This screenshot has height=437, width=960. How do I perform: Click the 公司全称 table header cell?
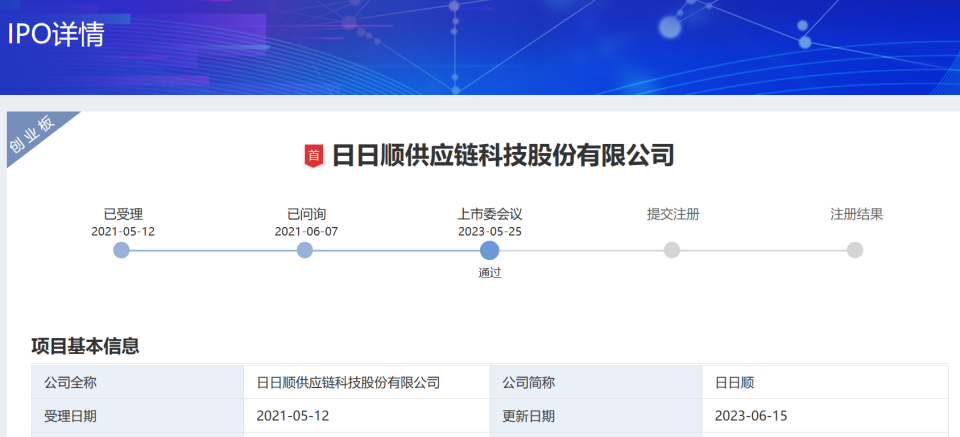[x=137, y=383]
